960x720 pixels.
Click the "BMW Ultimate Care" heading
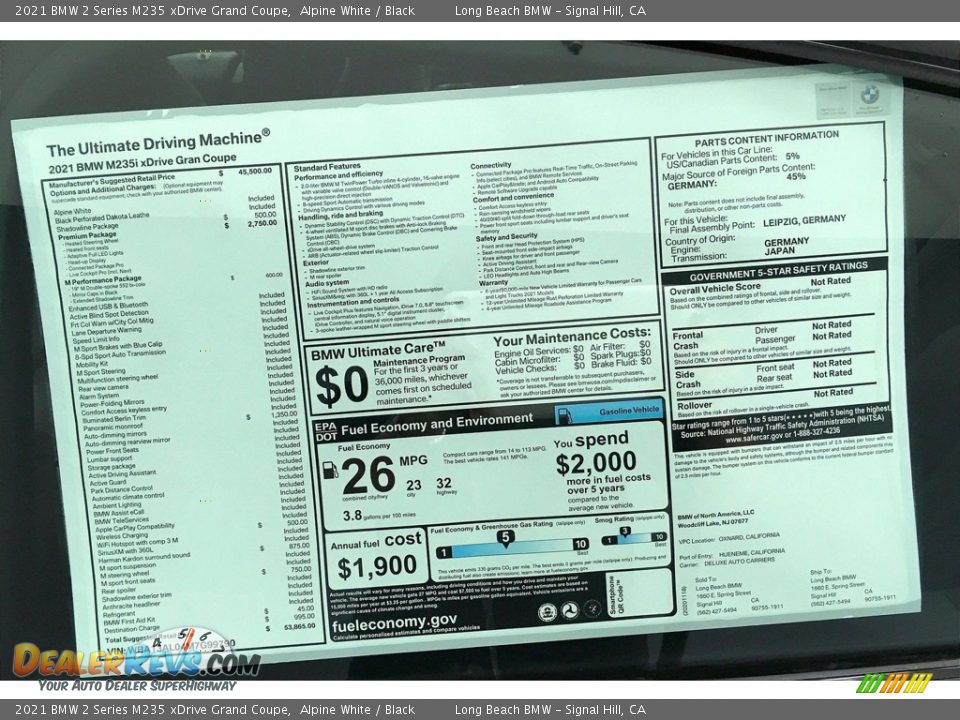pyautogui.click(x=378, y=351)
